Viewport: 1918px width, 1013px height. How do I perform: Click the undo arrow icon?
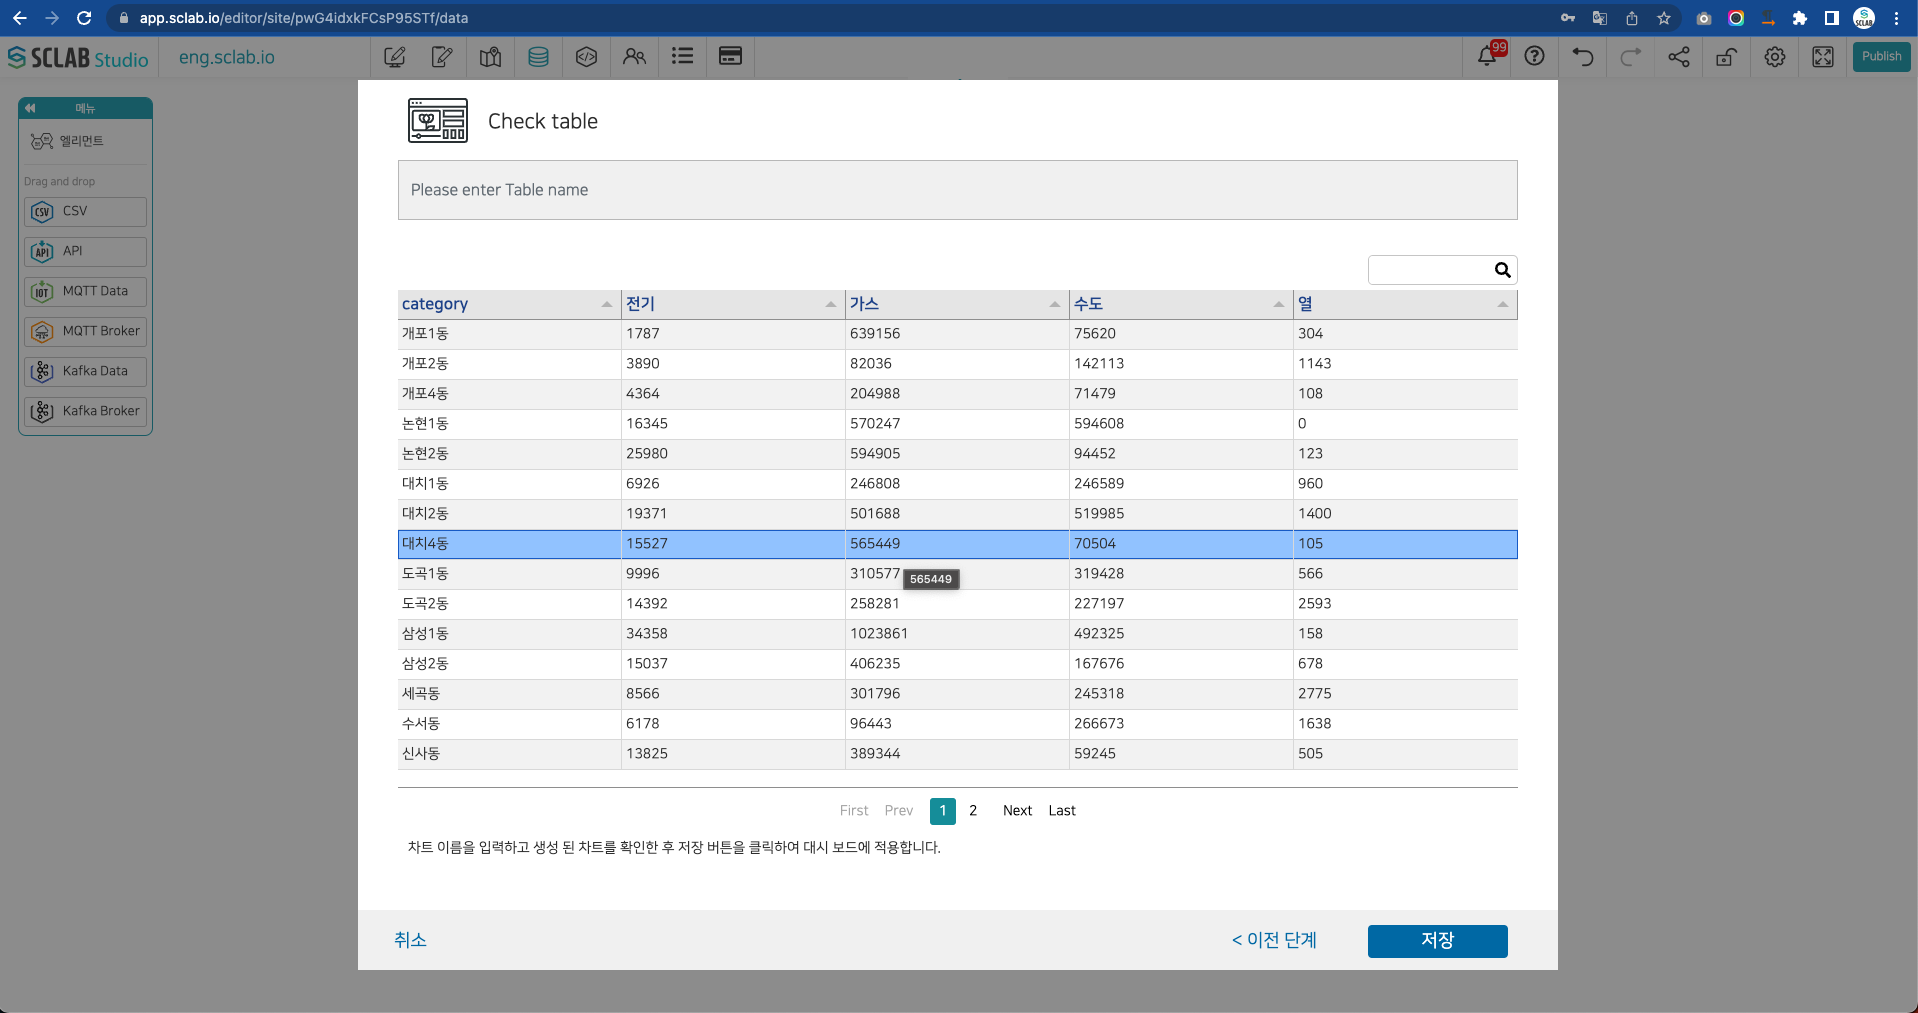coord(1583,57)
